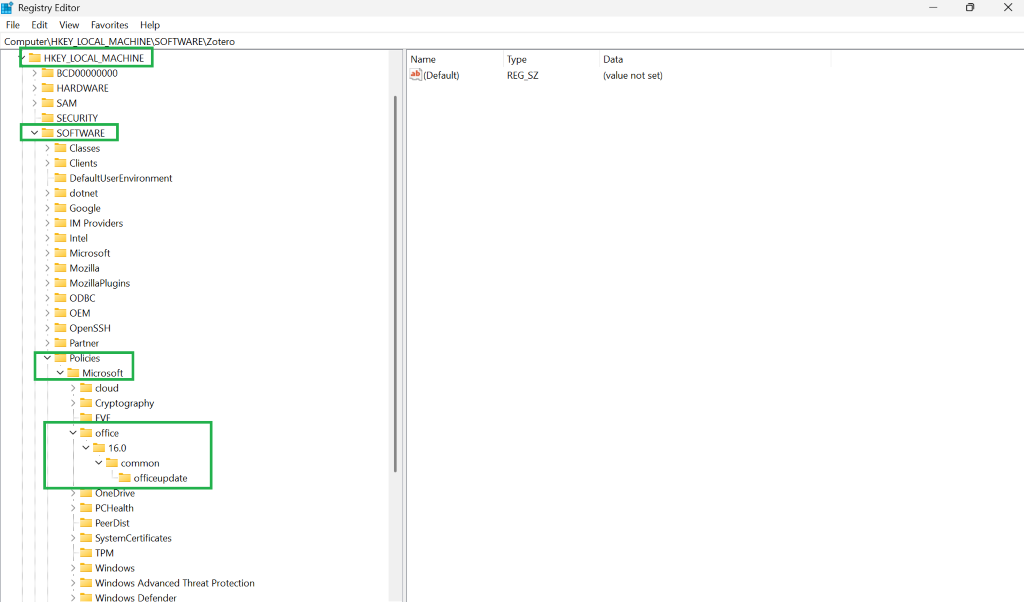Click the office folder icon

[86, 433]
